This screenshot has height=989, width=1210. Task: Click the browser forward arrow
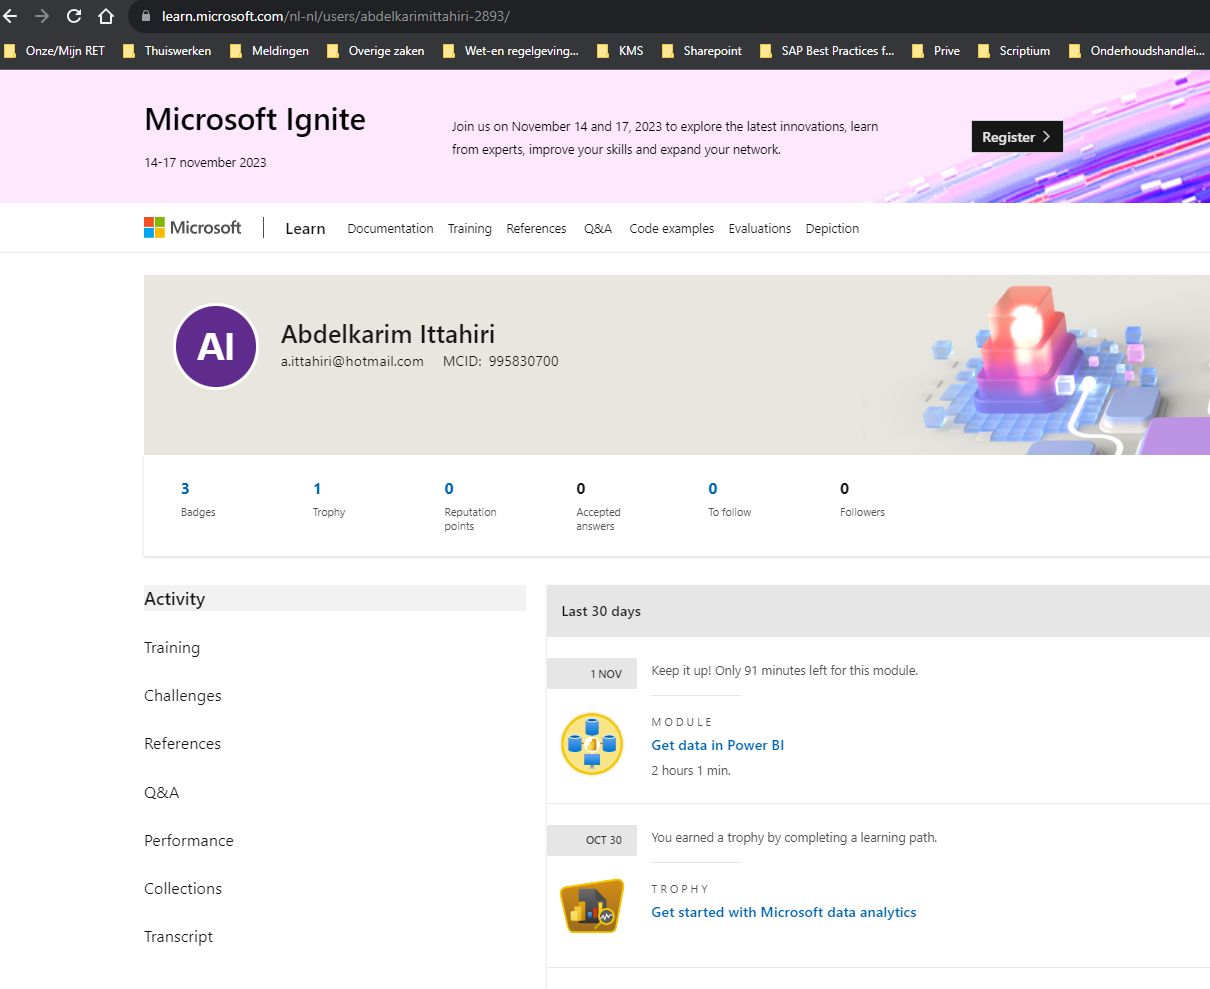[42, 16]
